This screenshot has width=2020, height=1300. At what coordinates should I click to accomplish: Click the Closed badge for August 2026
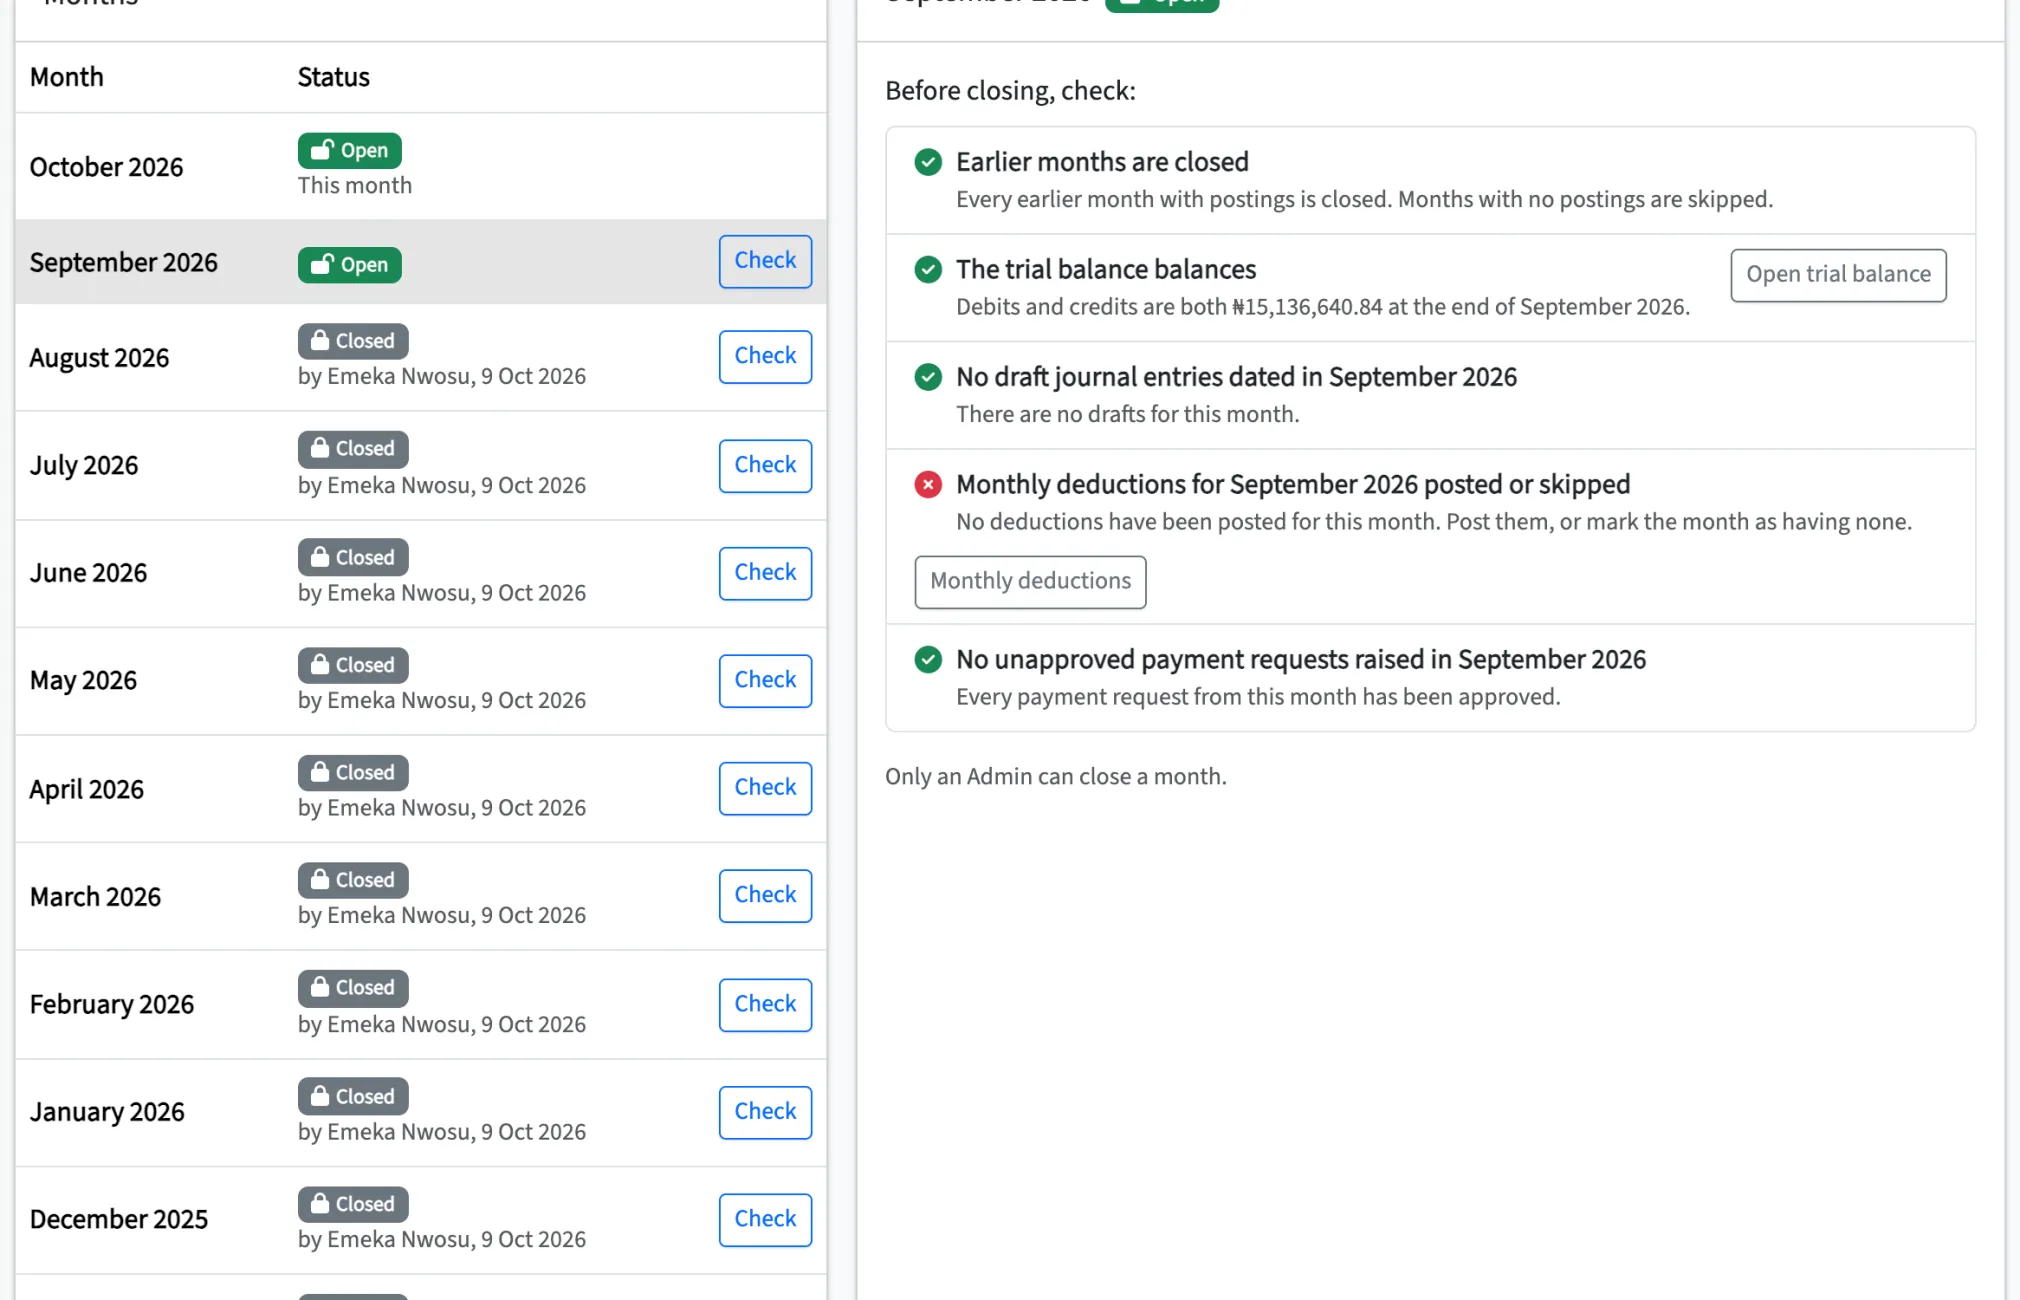353,341
